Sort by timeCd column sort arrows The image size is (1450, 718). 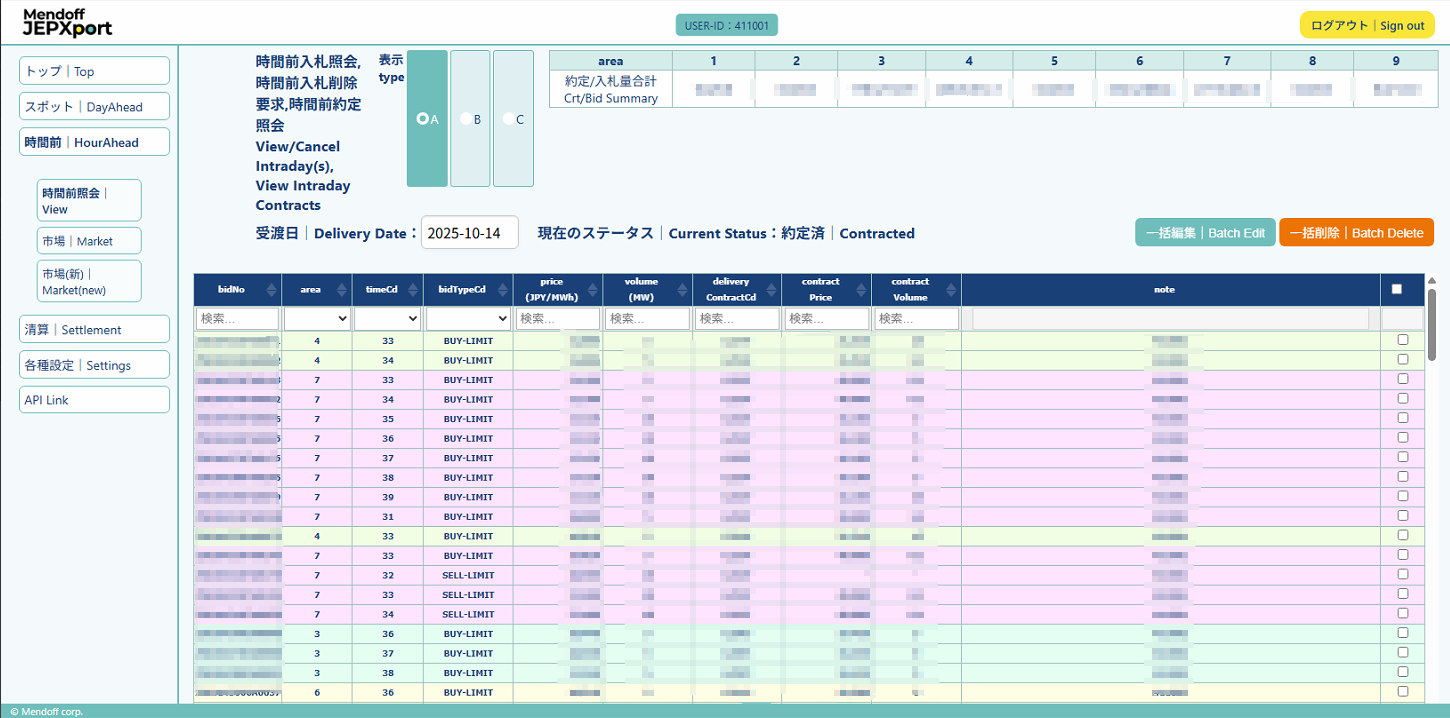(x=413, y=290)
